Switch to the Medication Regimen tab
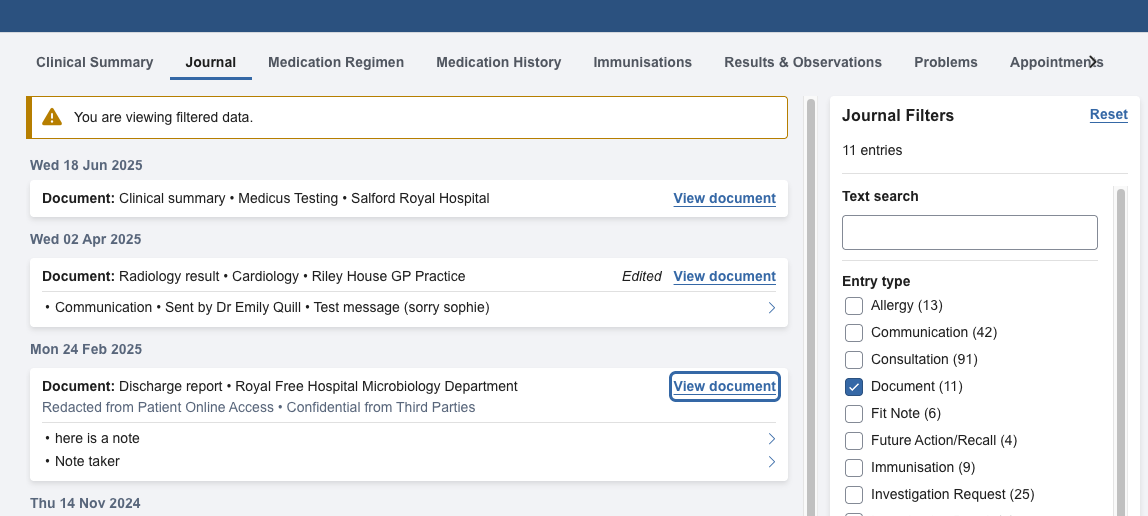Screen dimensions: 1148x516 [336, 62]
